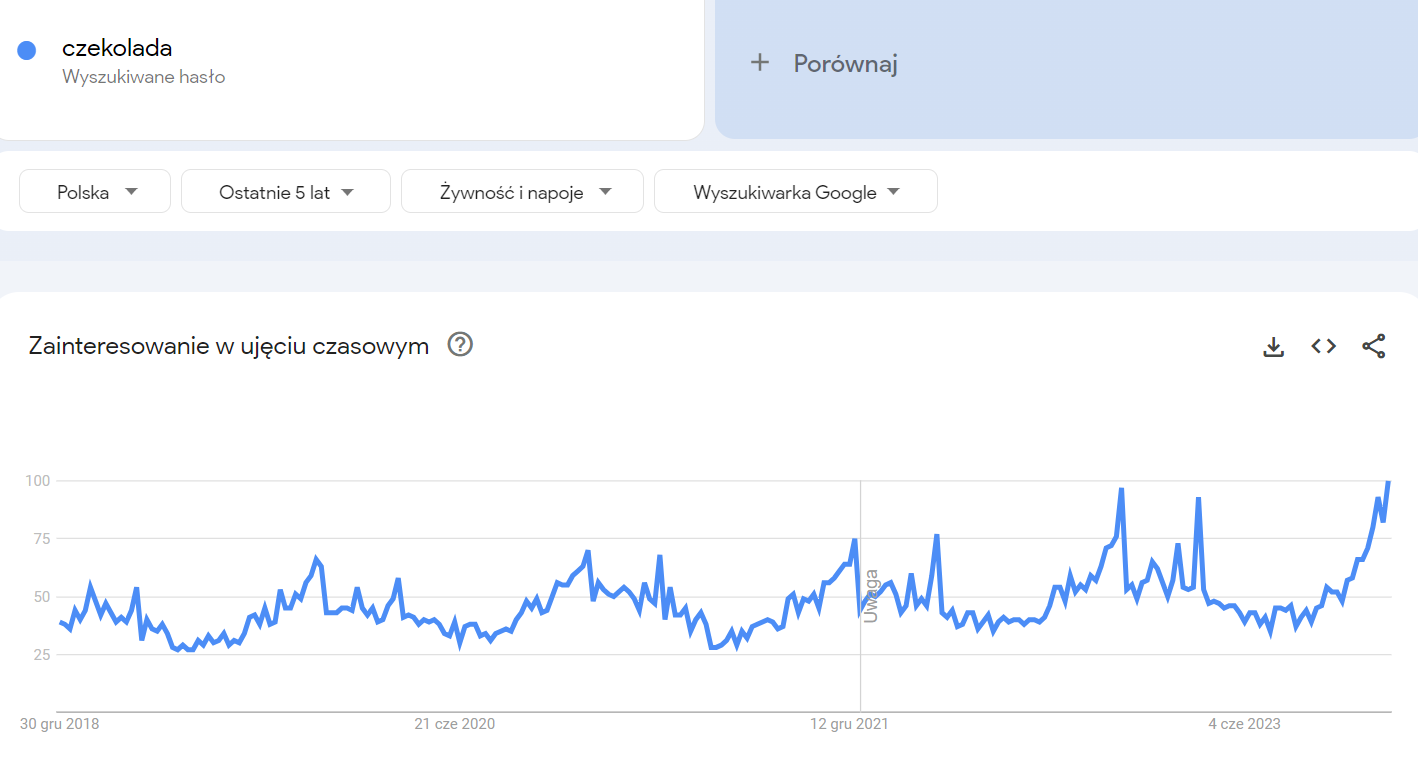Click the Porównaj comparison button
This screenshot has height=758, width=1418.
tap(845, 64)
